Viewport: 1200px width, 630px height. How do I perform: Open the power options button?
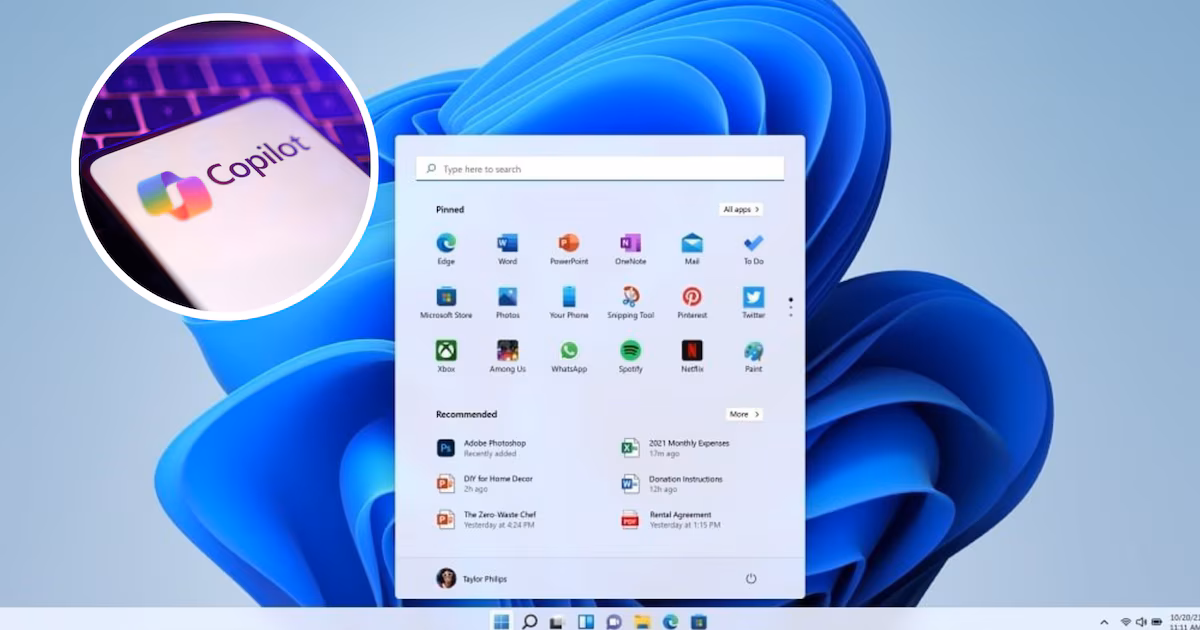click(x=751, y=578)
